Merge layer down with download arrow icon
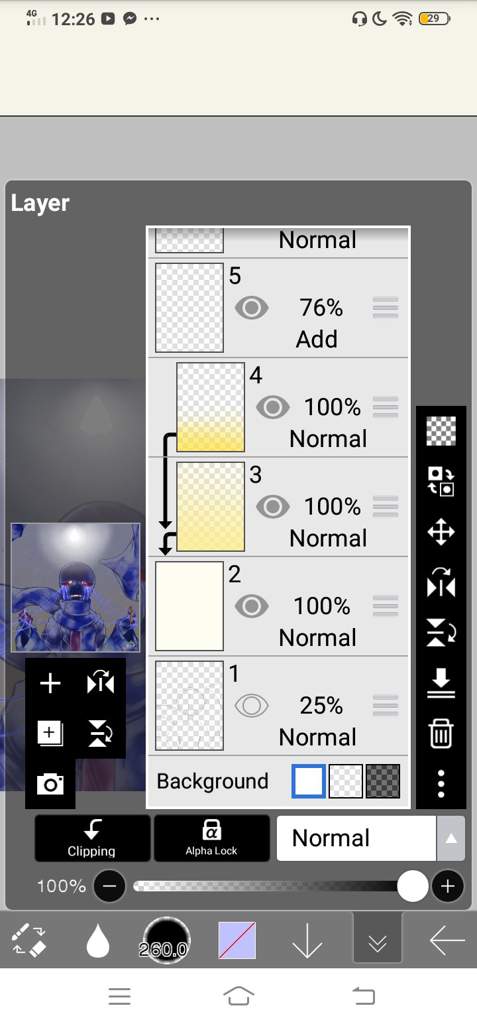This screenshot has height=1024, width=477. (x=441, y=684)
